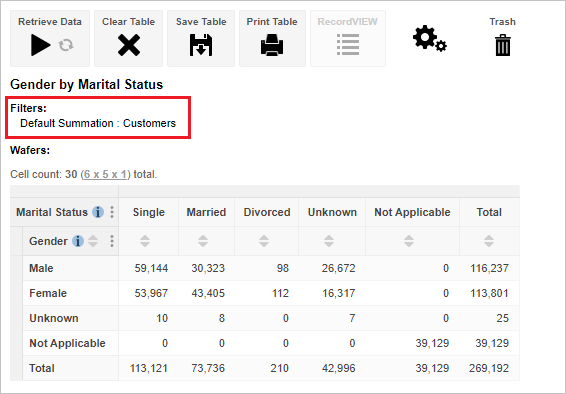Sort by Married column arrows
The height and width of the screenshot is (394, 566).
pos(203,241)
